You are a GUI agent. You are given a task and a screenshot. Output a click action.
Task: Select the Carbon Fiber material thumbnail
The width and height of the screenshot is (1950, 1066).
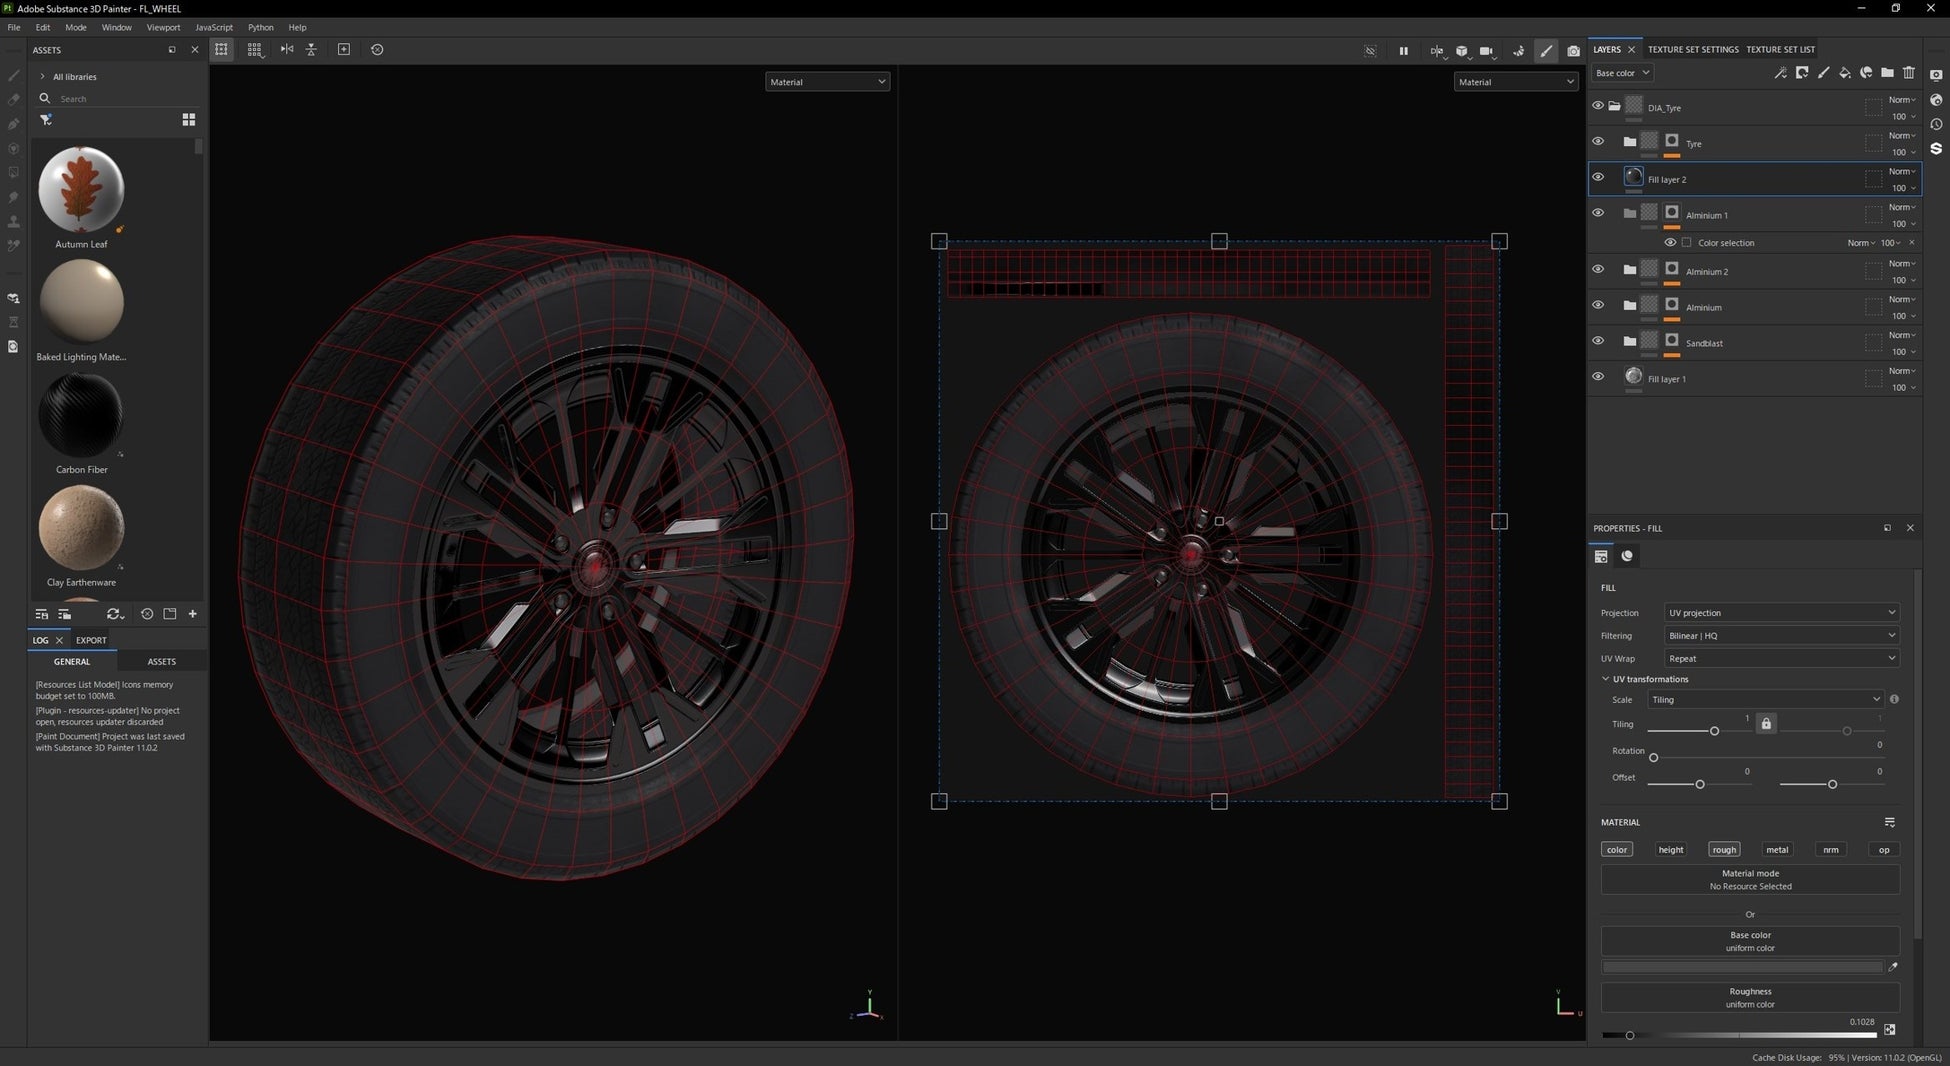[x=81, y=415]
